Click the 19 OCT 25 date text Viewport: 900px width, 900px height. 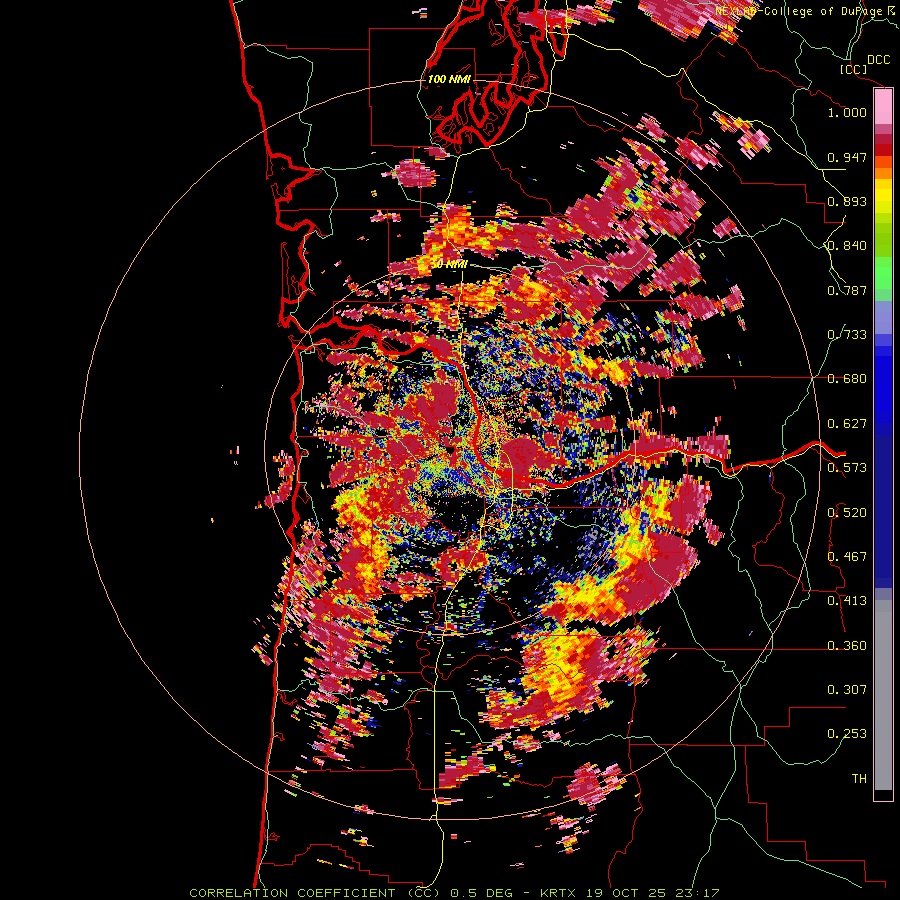(x=626, y=893)
